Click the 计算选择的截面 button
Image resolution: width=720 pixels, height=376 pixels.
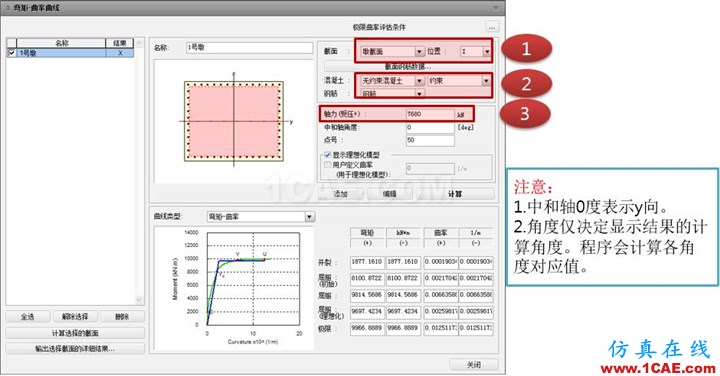click(75, 333)
